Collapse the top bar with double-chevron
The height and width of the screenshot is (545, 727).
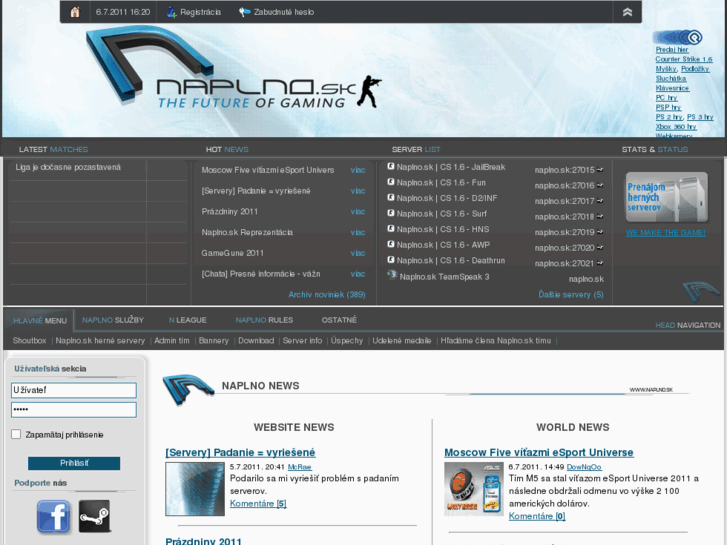[627, 12]
